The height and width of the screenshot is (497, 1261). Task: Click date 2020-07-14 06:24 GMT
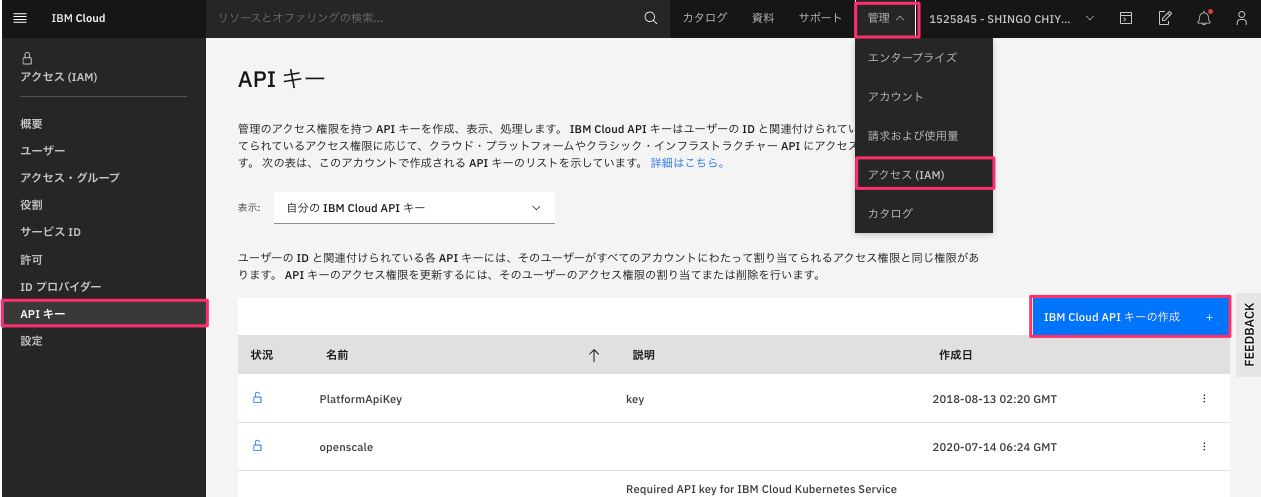point(994,447)
